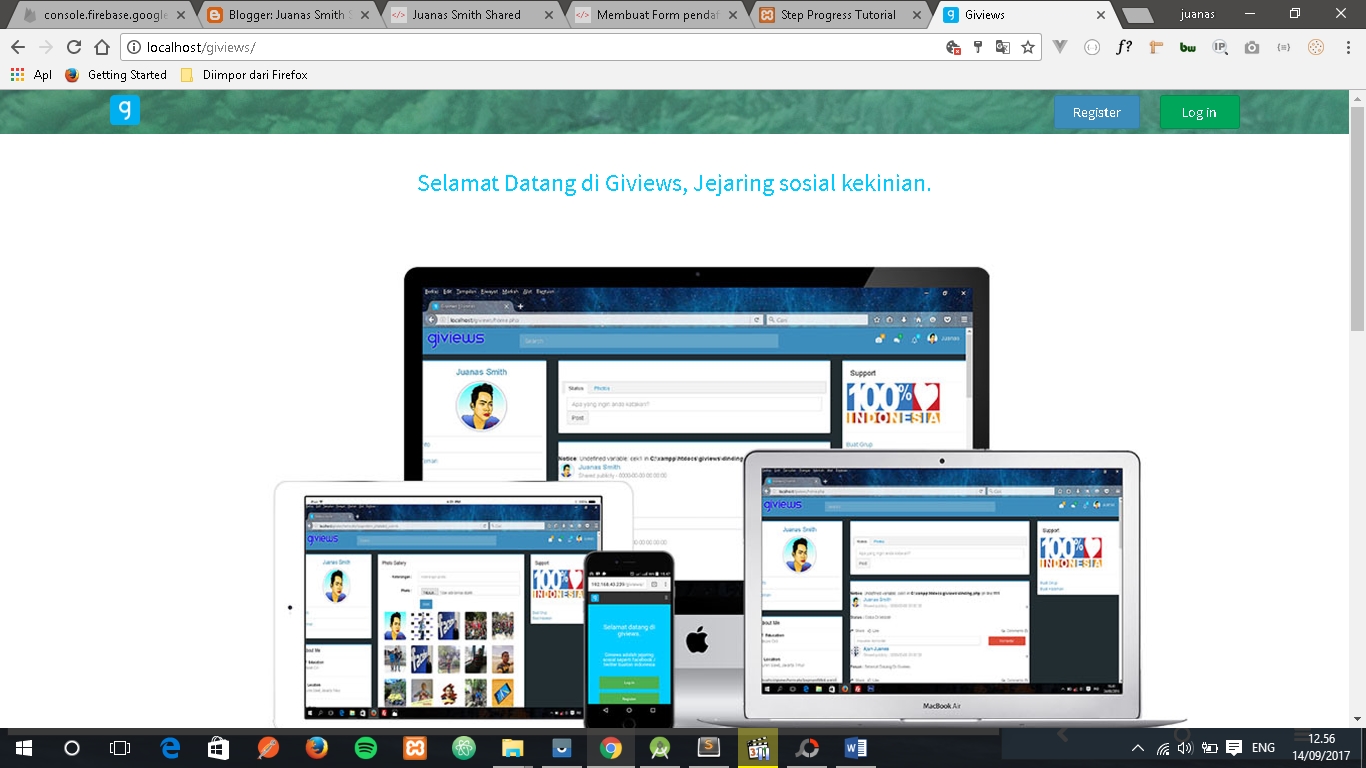Open the Getting Started bookmark
Screen dimensions: 1366x768
click(x=116, y=75)
